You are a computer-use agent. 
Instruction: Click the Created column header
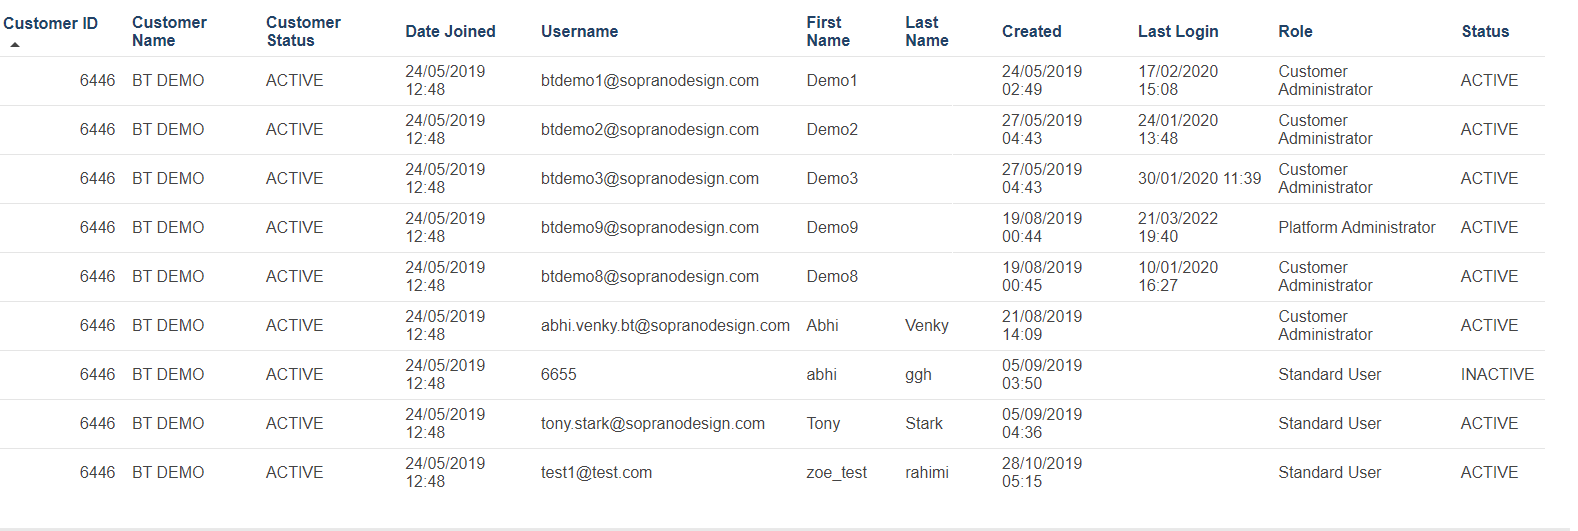point(1031,31)
